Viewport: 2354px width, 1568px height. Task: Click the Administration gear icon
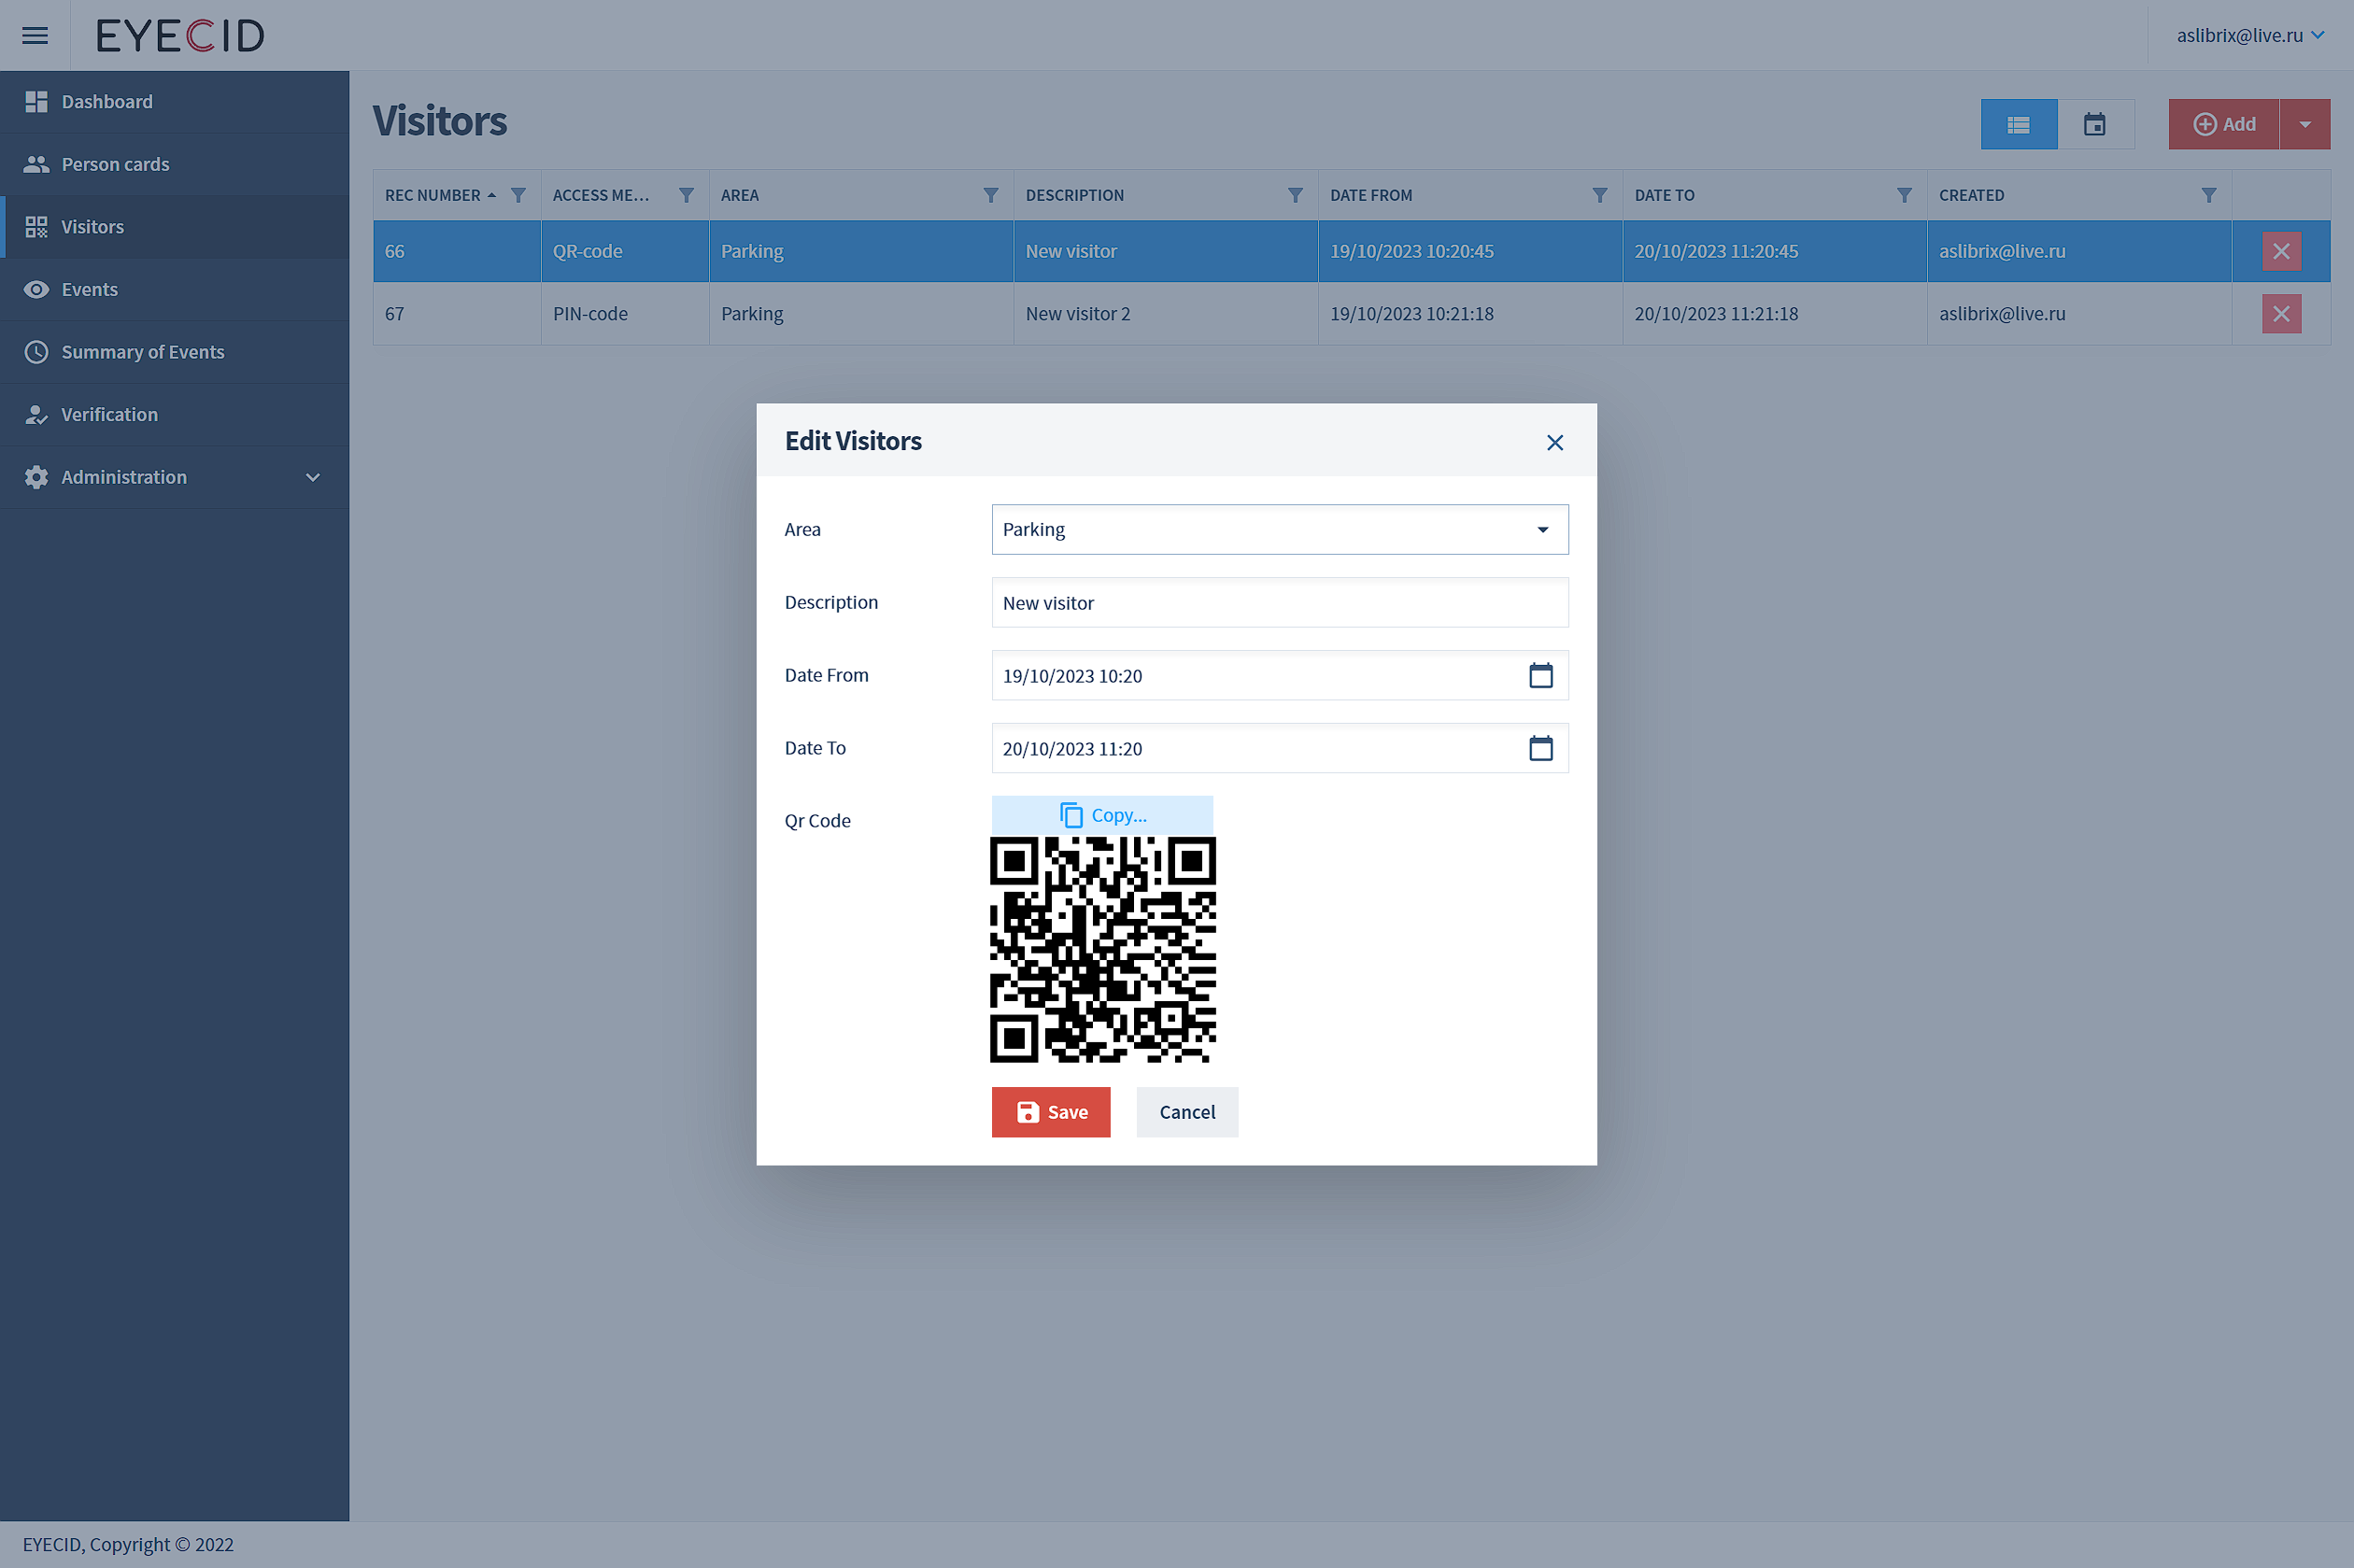coord(36,477)
